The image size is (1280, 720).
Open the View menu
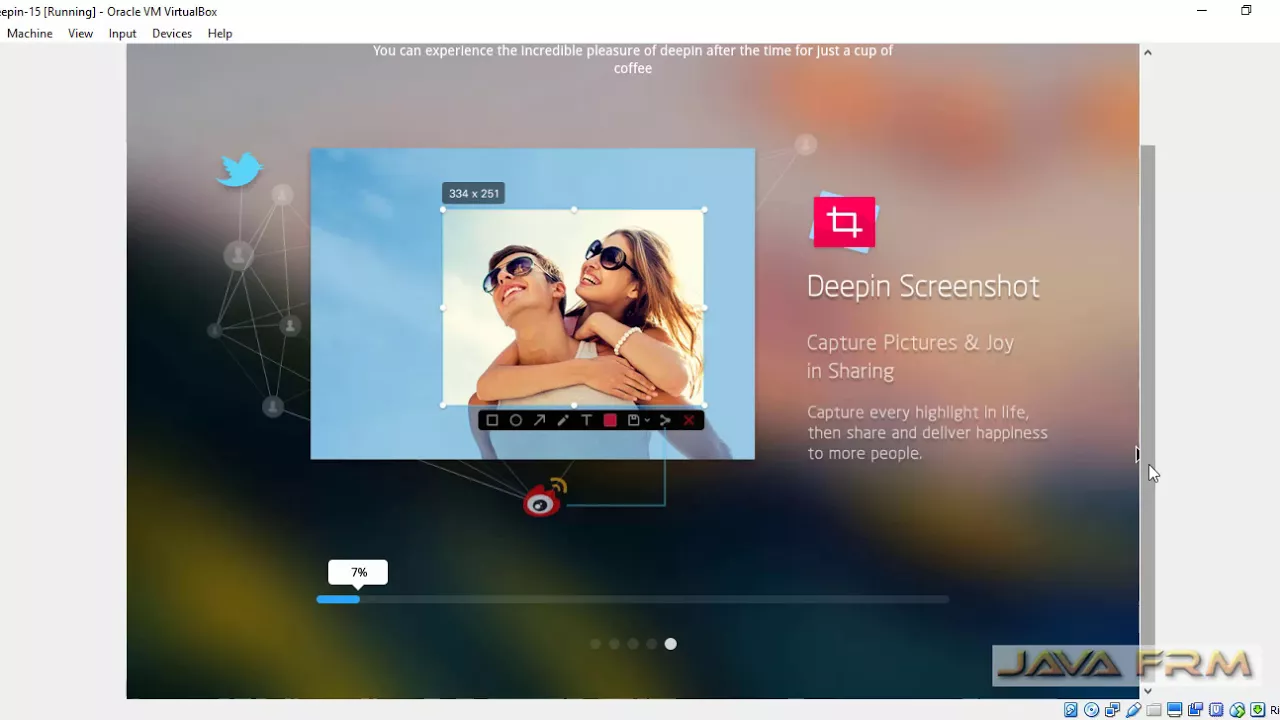[x=80, y=33]
